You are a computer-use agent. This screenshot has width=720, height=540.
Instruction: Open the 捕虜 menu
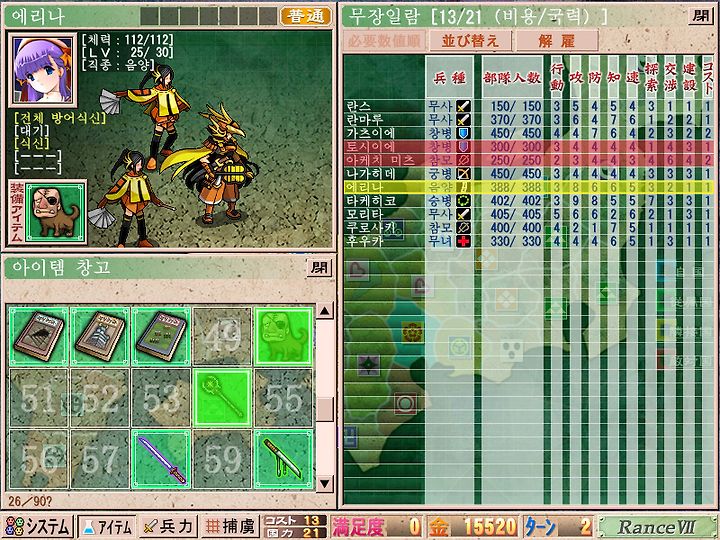231,527
